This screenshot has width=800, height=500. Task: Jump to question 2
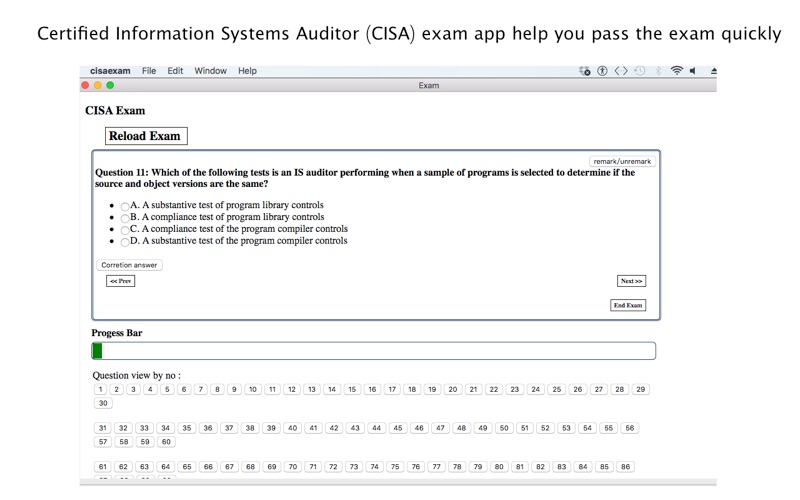click(x=117, y=389)
